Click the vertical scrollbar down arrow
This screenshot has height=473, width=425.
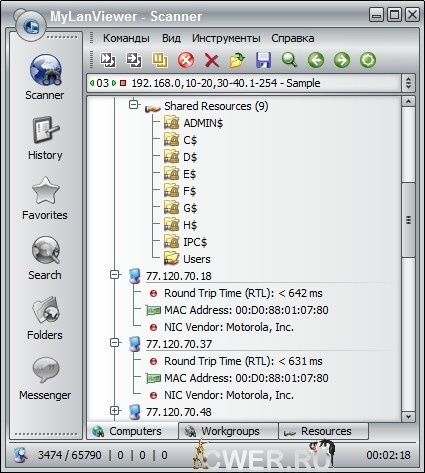point(408,416)
